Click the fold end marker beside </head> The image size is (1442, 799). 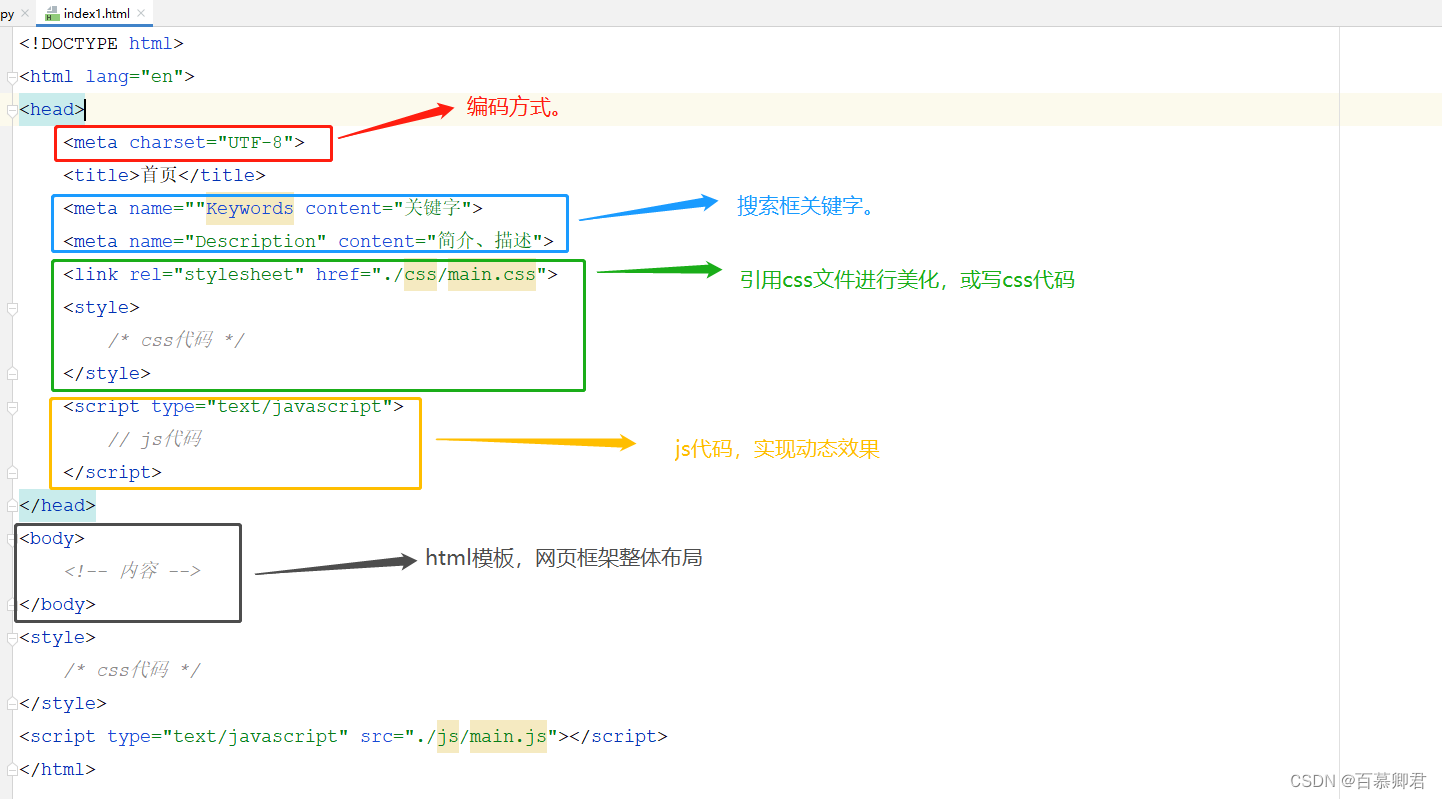[x=11, y=506]
